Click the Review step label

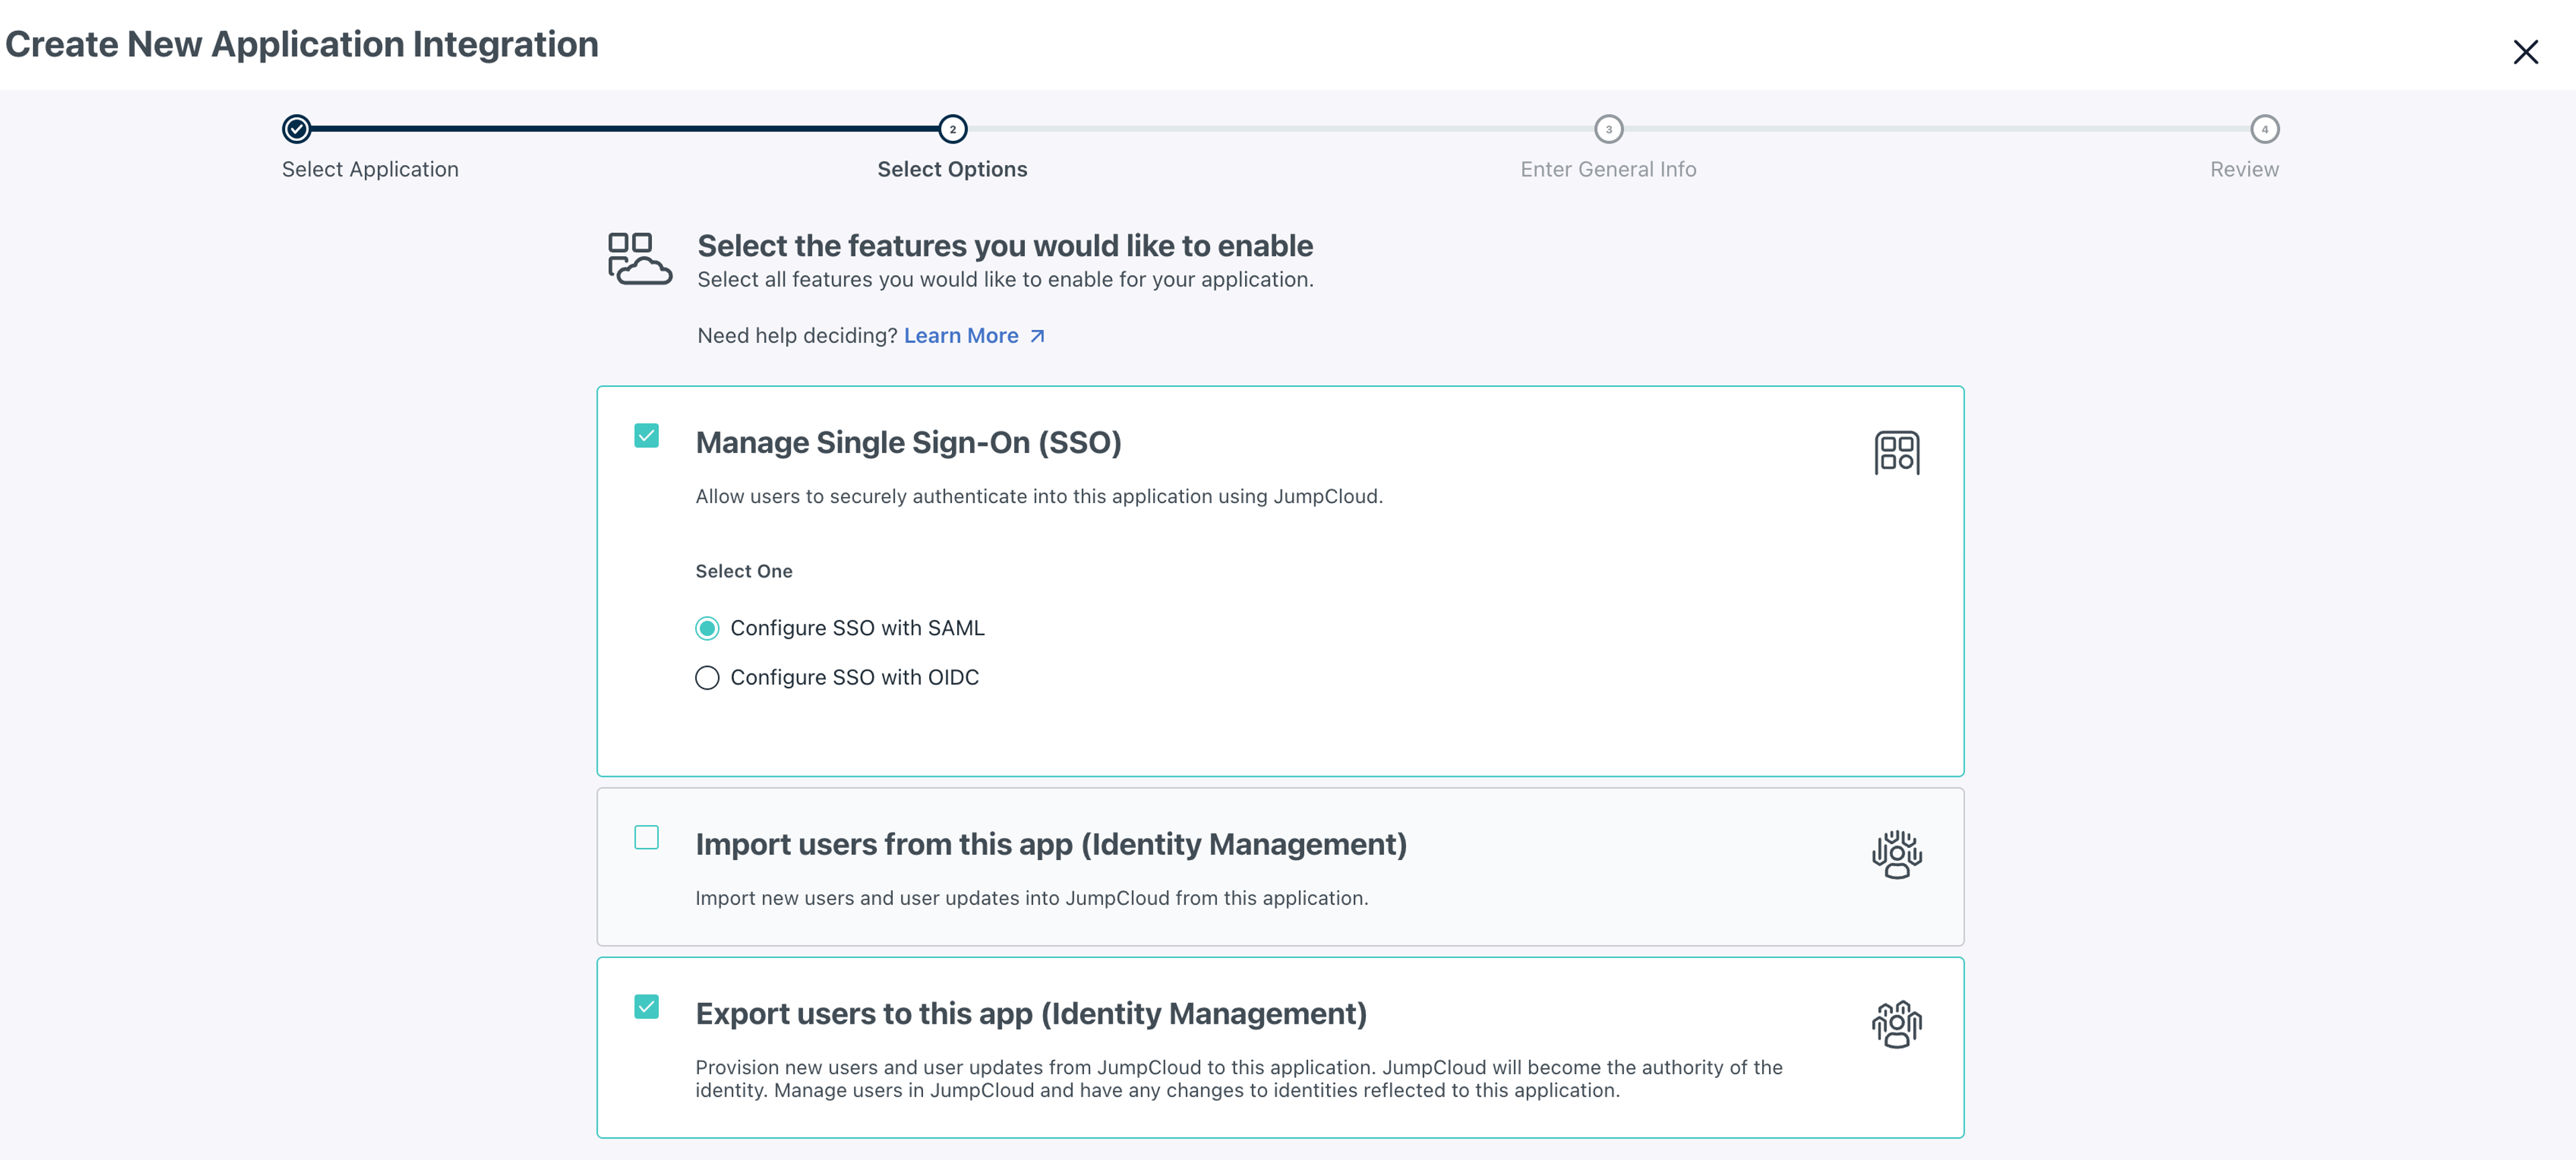point(2244,169)
